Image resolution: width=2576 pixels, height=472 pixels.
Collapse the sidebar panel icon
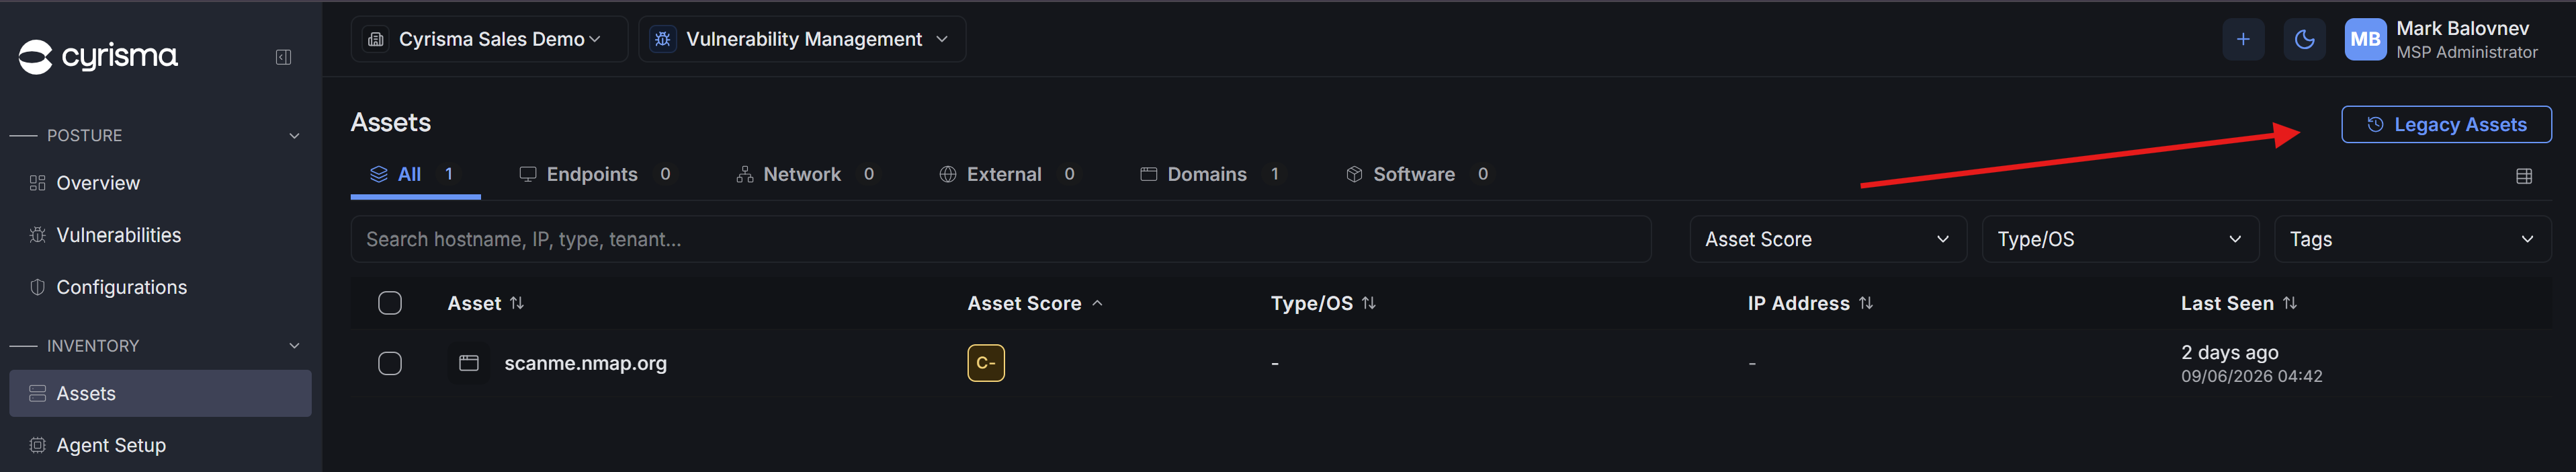283,57
